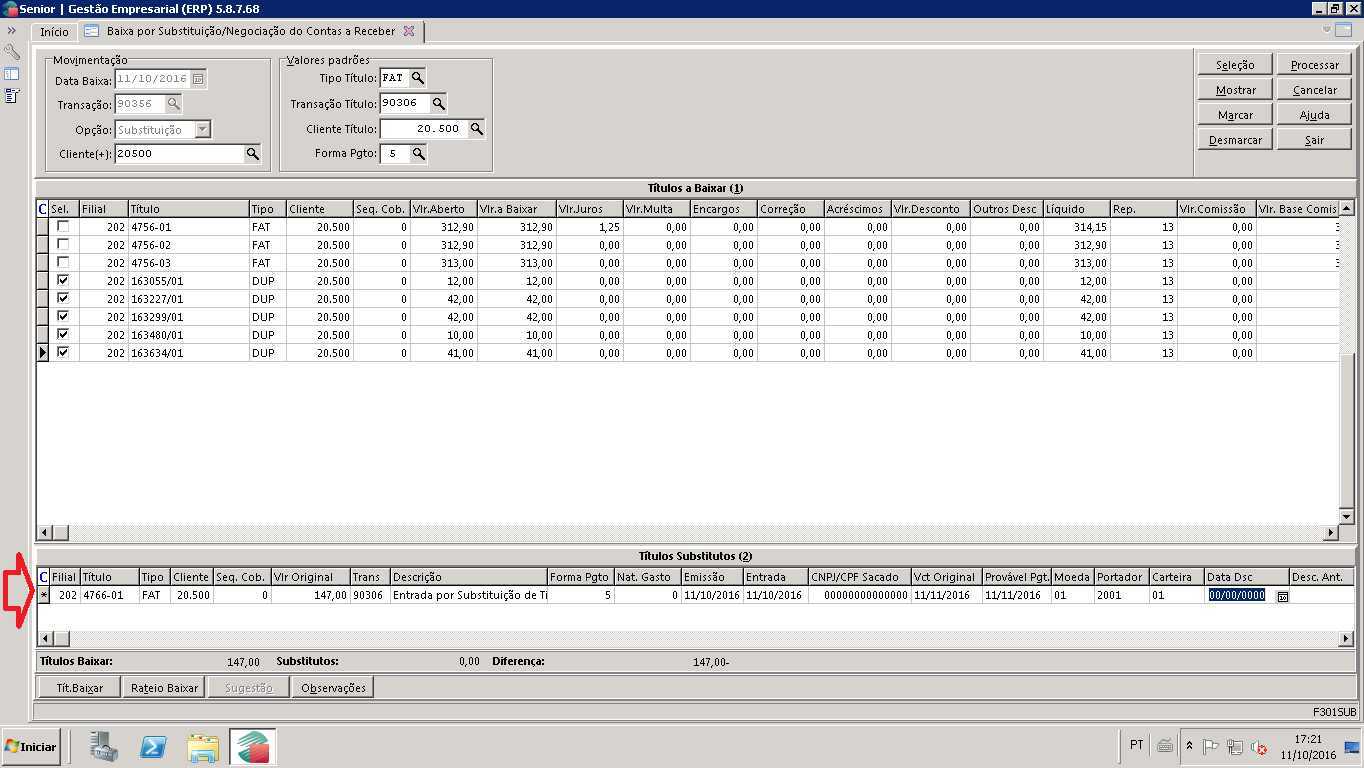Open the panel layout icon in sidebar
This screenshot has width=1364, height=768.
pos(12,74)
